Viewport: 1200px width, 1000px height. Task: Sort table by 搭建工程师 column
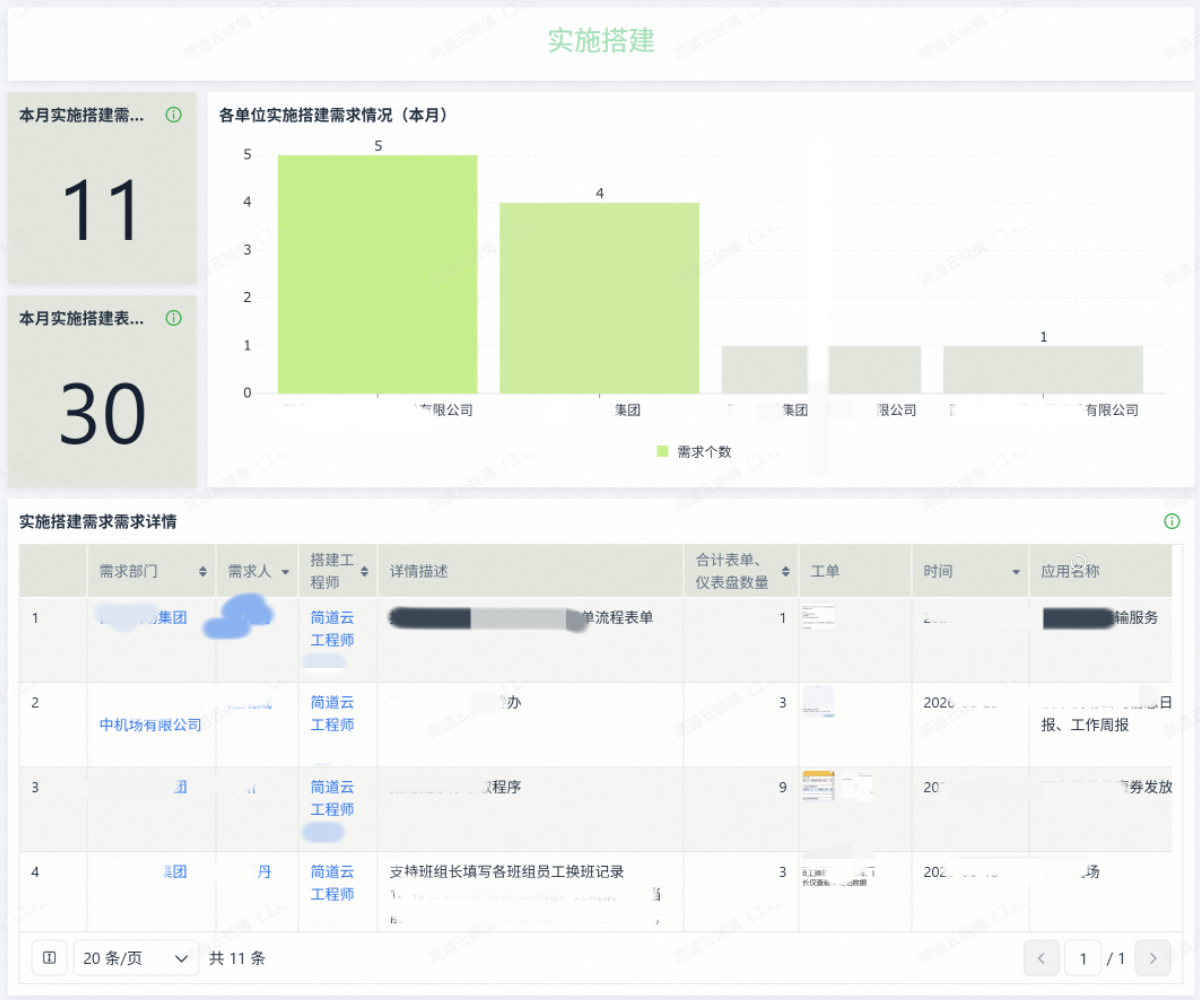[x=365, y=572]
